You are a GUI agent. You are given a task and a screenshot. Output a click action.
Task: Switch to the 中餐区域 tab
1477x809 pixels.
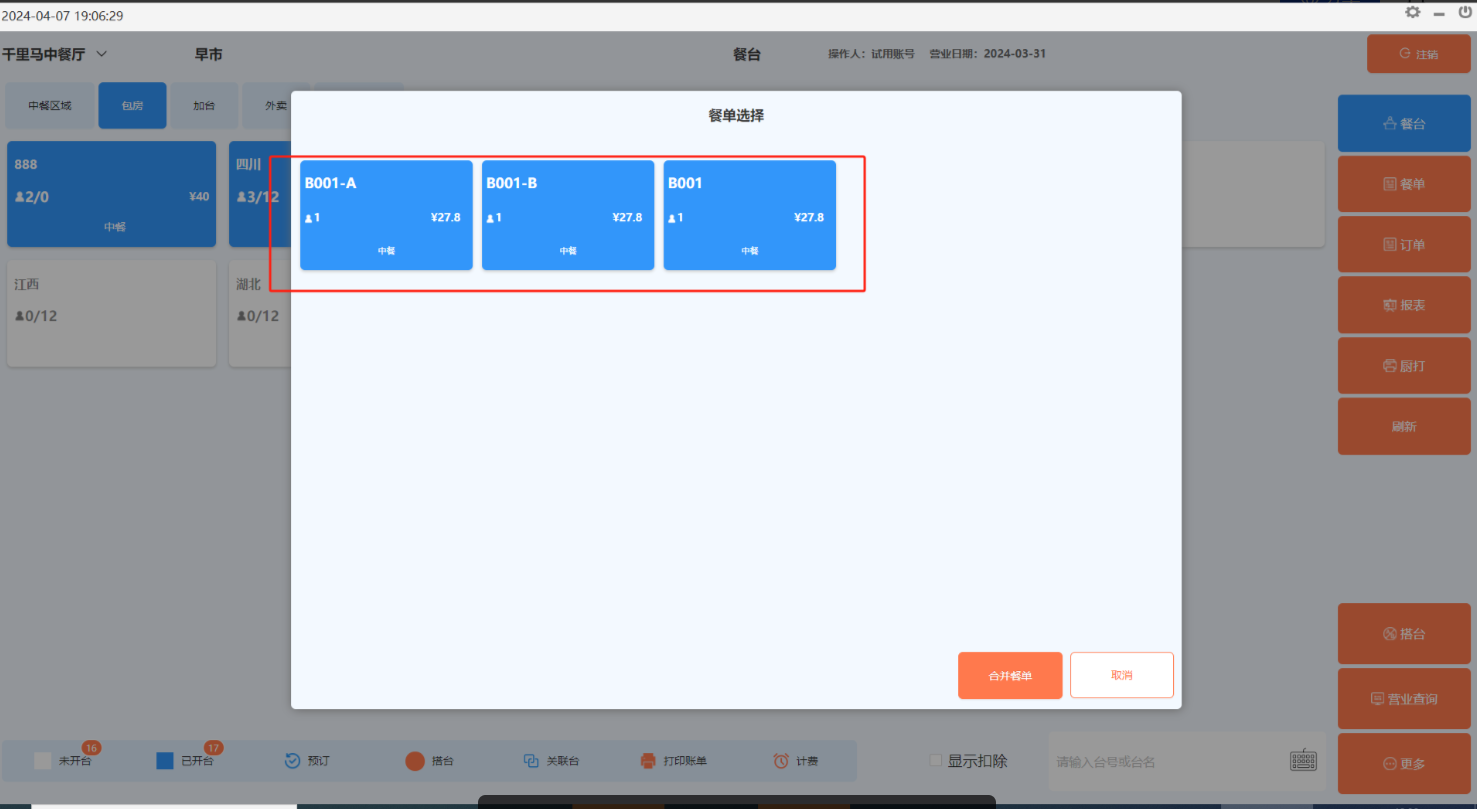pos(50,105)
